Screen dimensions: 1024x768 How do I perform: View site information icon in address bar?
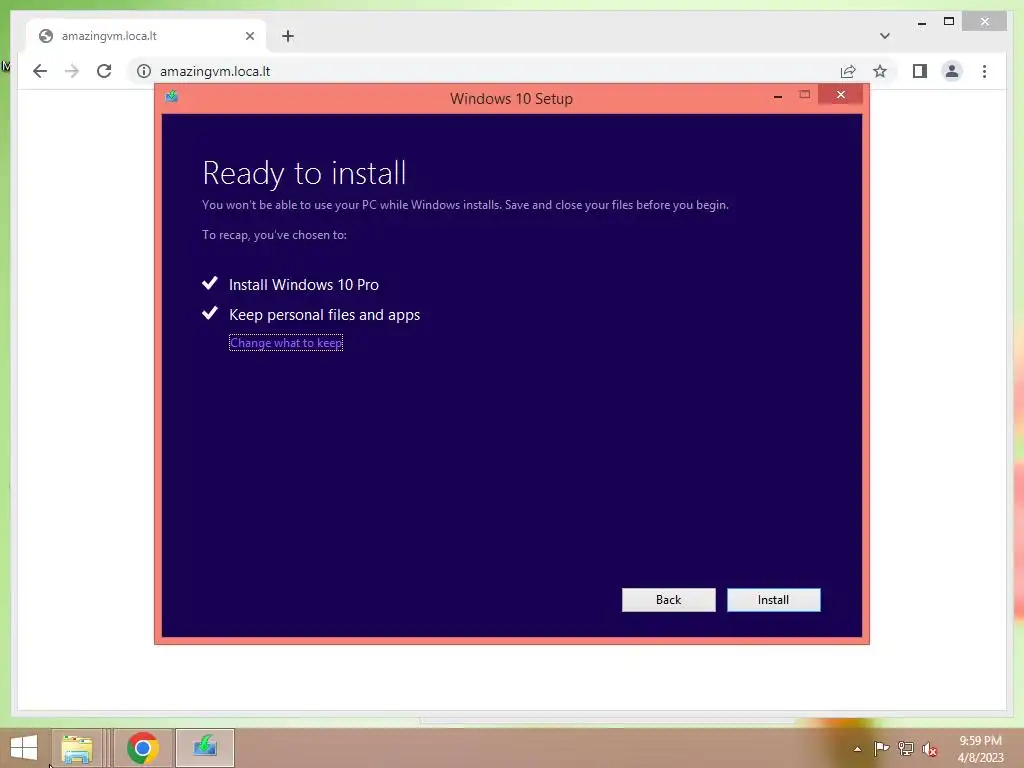[x=144, y=71]
